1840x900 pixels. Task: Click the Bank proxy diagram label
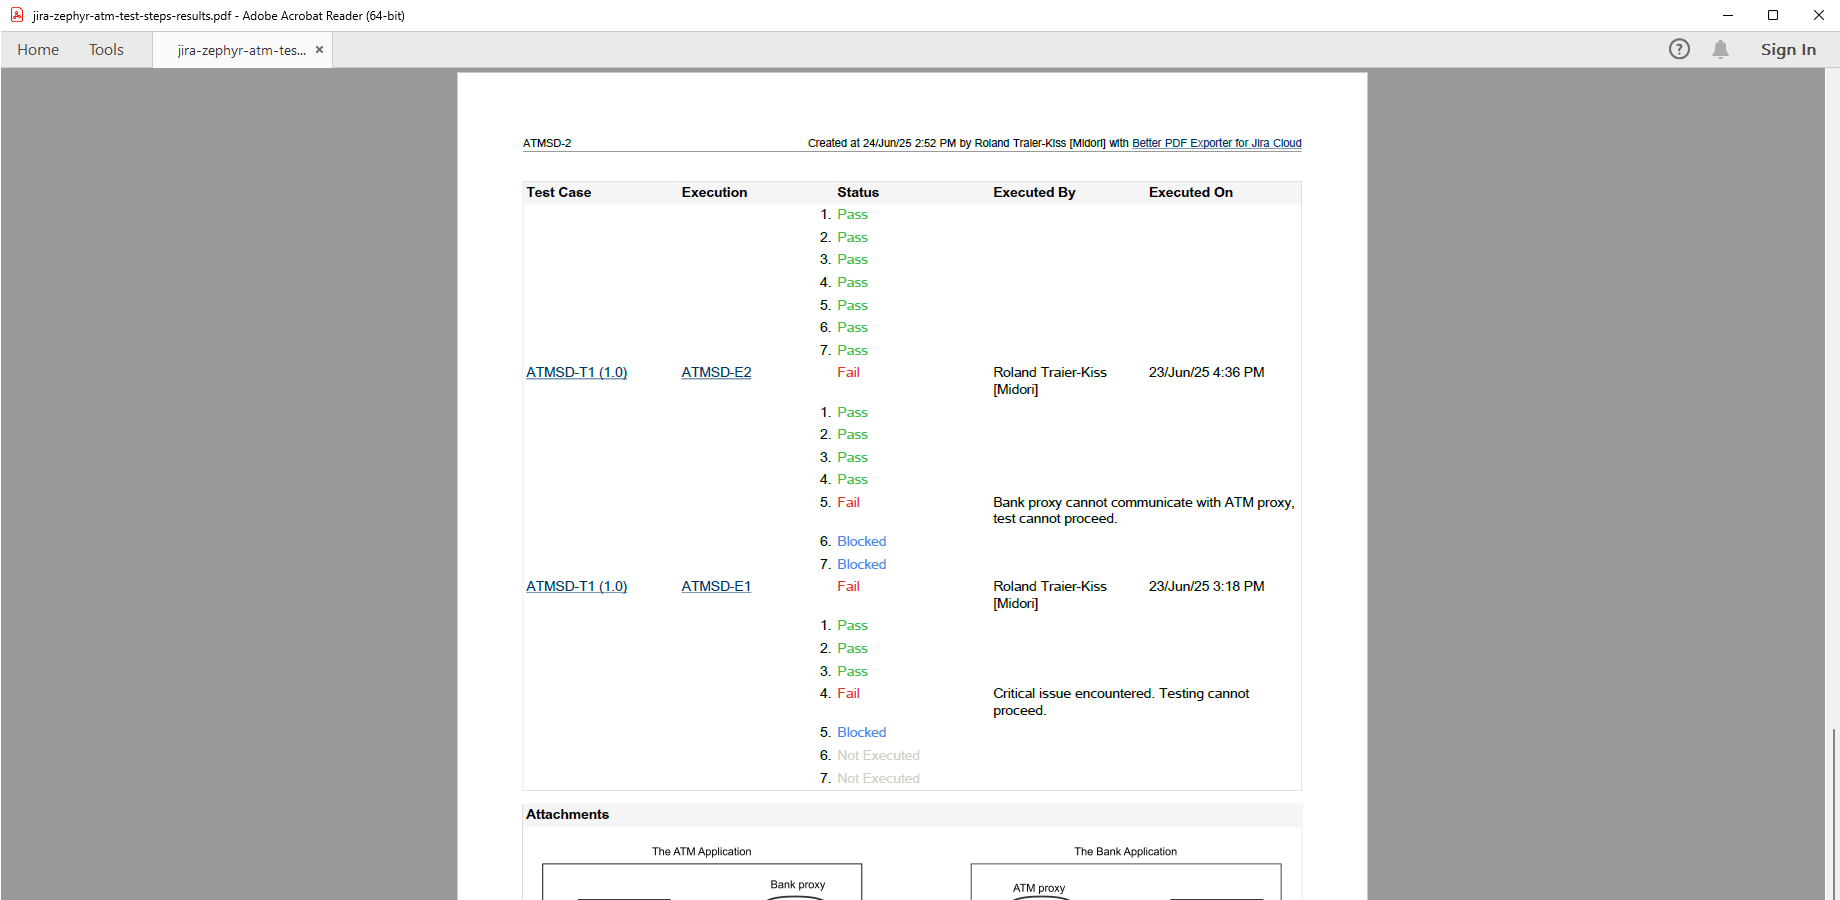(797, 884)
